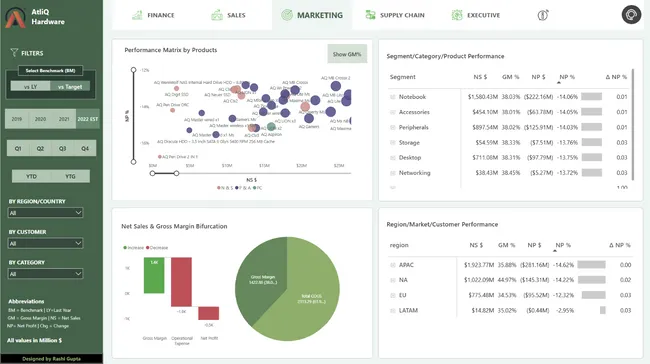The width and height of the screenshot is (650, 364).
Task: Click the round support icon top right
Action: [x=631, y=15]
